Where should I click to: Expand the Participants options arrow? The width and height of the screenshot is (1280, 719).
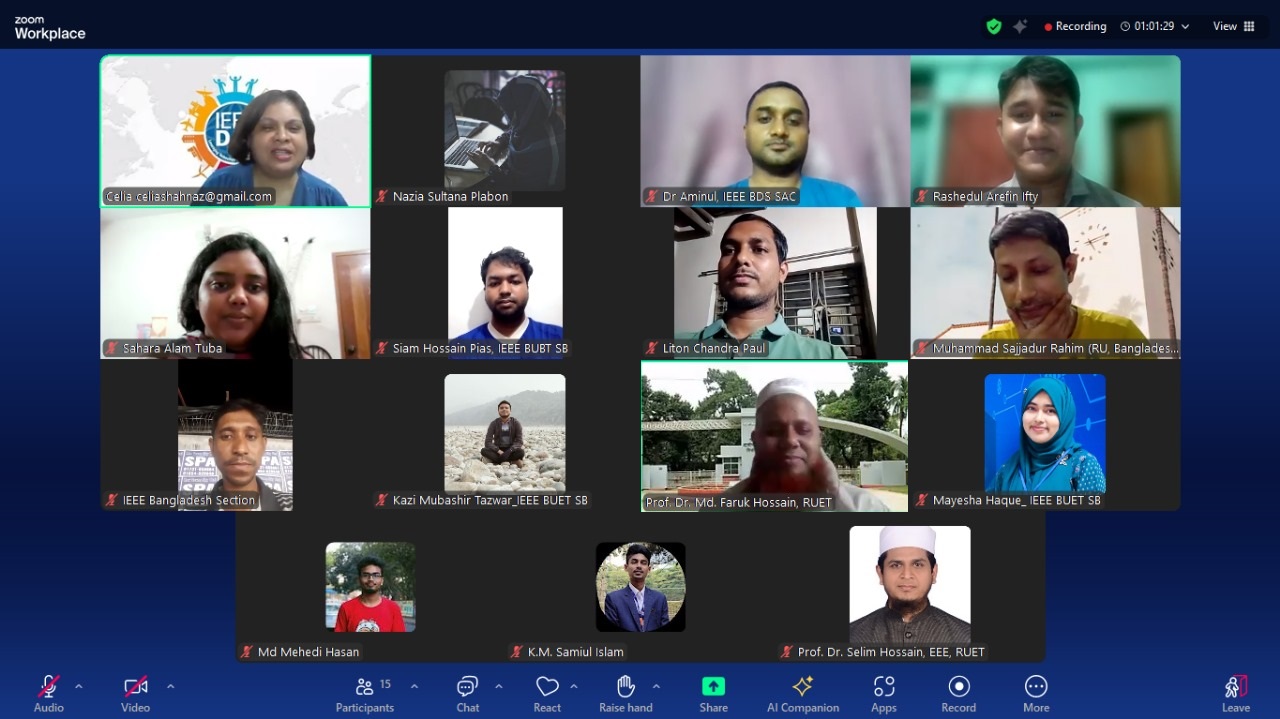tap(414, 686)
